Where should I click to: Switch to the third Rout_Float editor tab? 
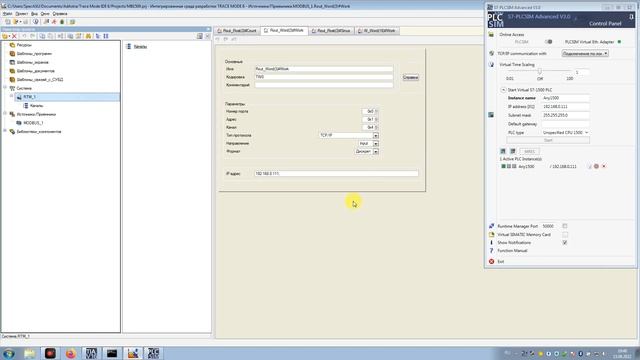coord(331,31)
